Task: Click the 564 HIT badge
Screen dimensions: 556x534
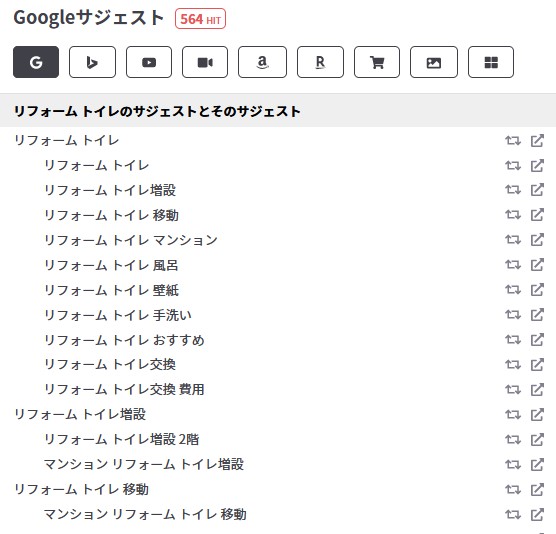Action: tap(200, 19)
